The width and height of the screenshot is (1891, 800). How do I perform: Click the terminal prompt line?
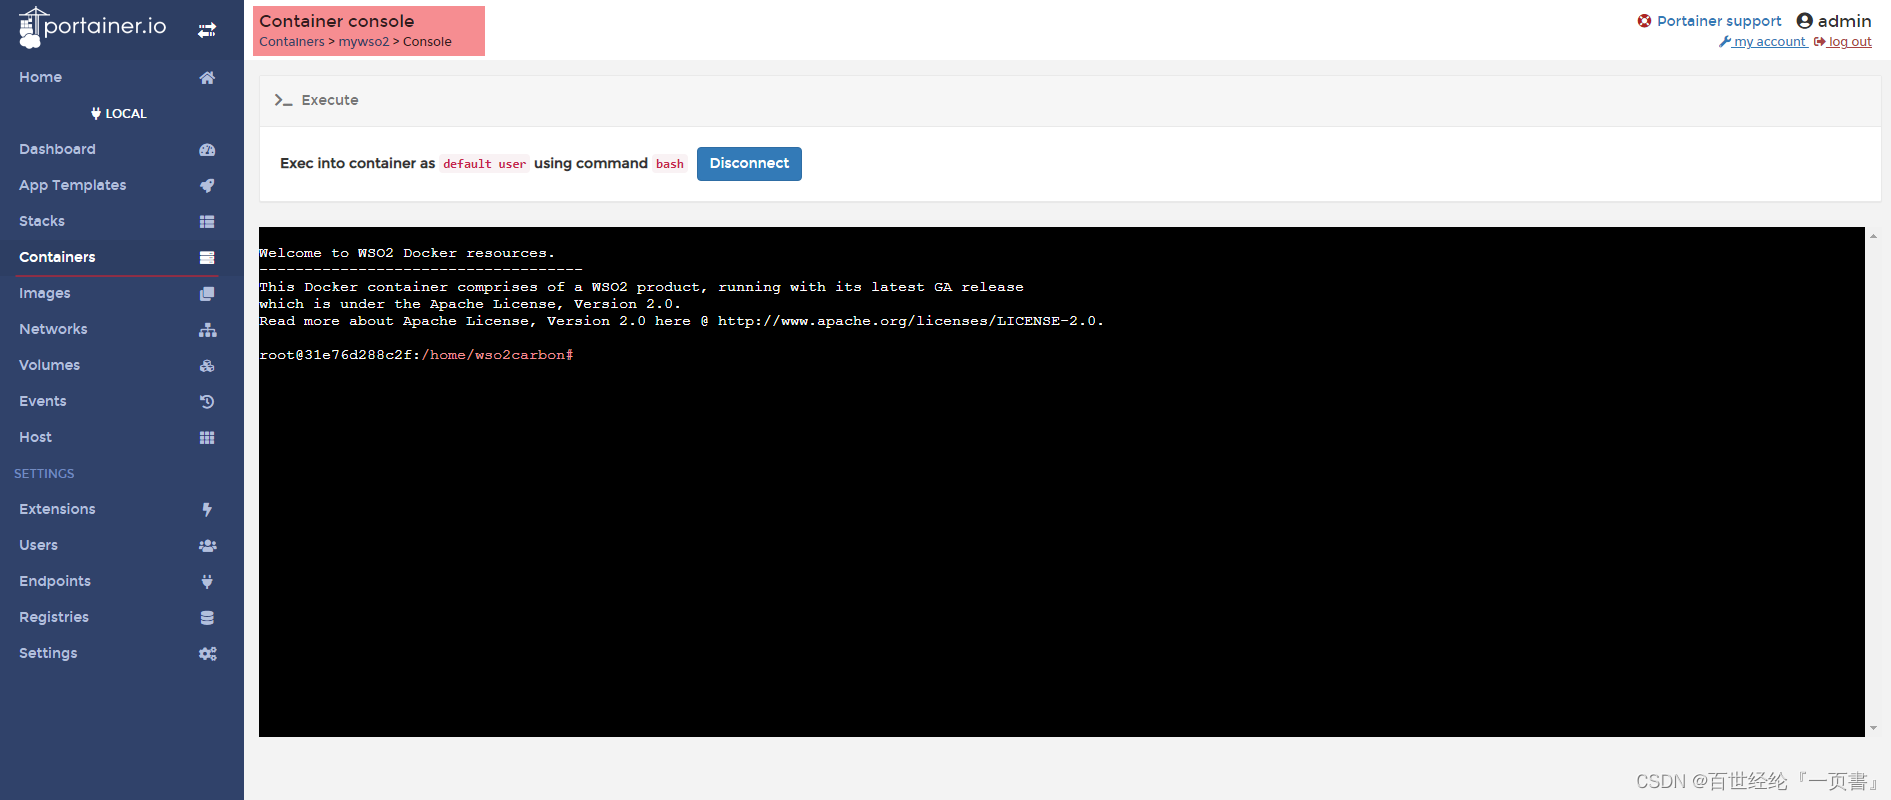click(416, 355)
